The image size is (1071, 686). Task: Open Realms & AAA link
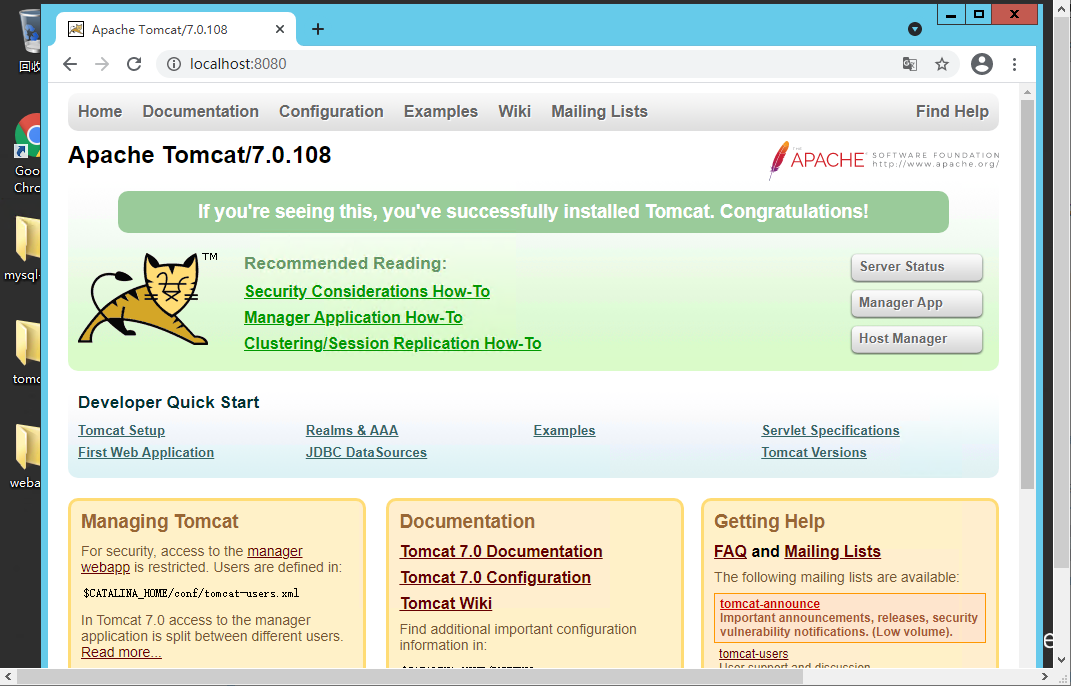coord(352,430)
